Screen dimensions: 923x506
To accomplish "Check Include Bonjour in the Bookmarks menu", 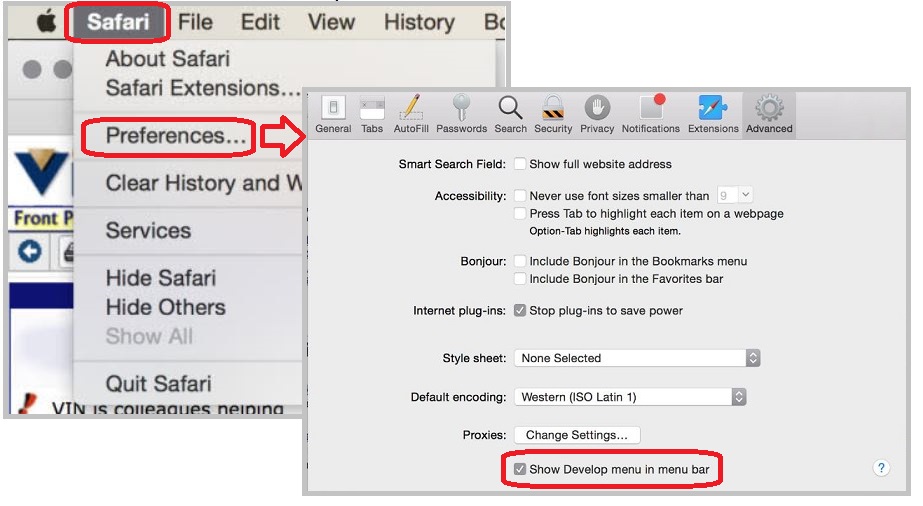I will (x=520, y=261).
